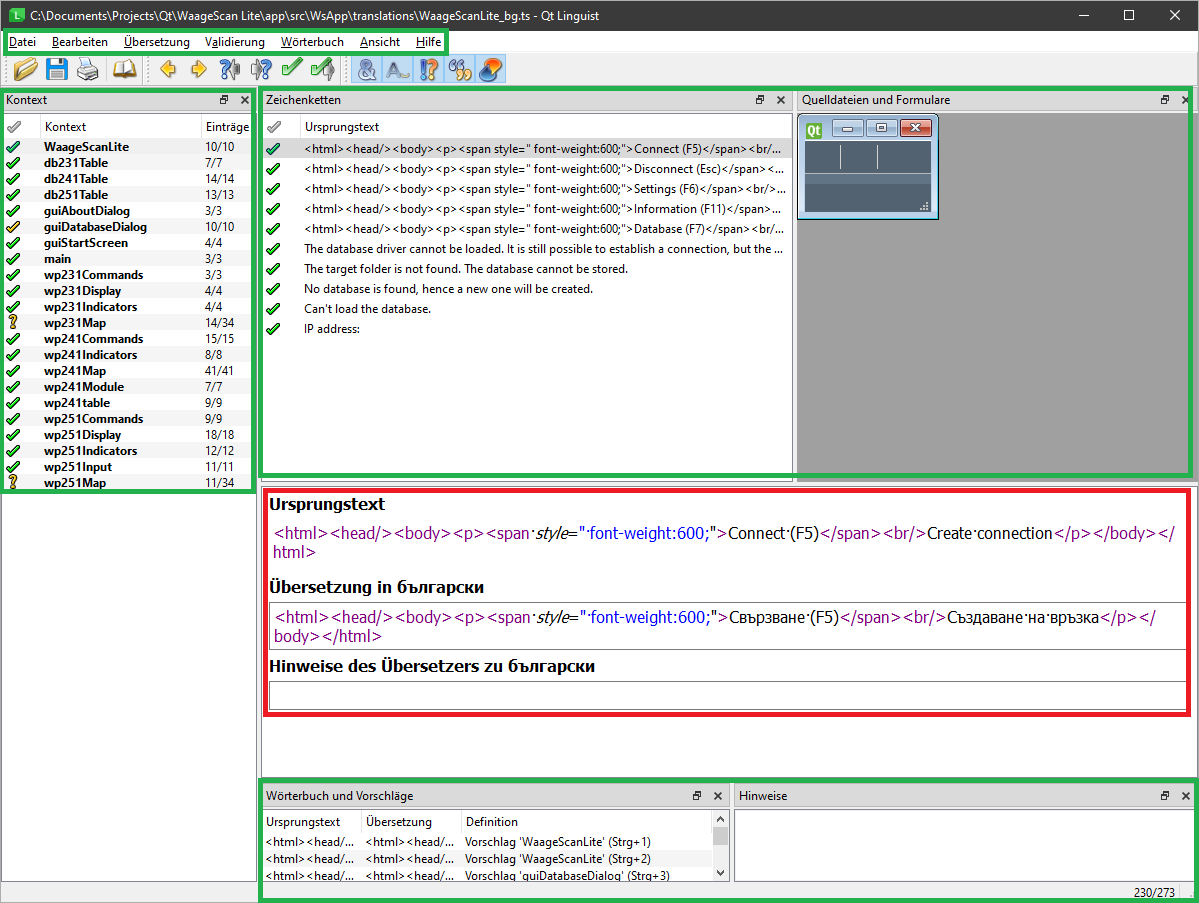This screenshot has width=1199, height=903.
Task: Close the Zeichenketten panel
Action: 781,99
